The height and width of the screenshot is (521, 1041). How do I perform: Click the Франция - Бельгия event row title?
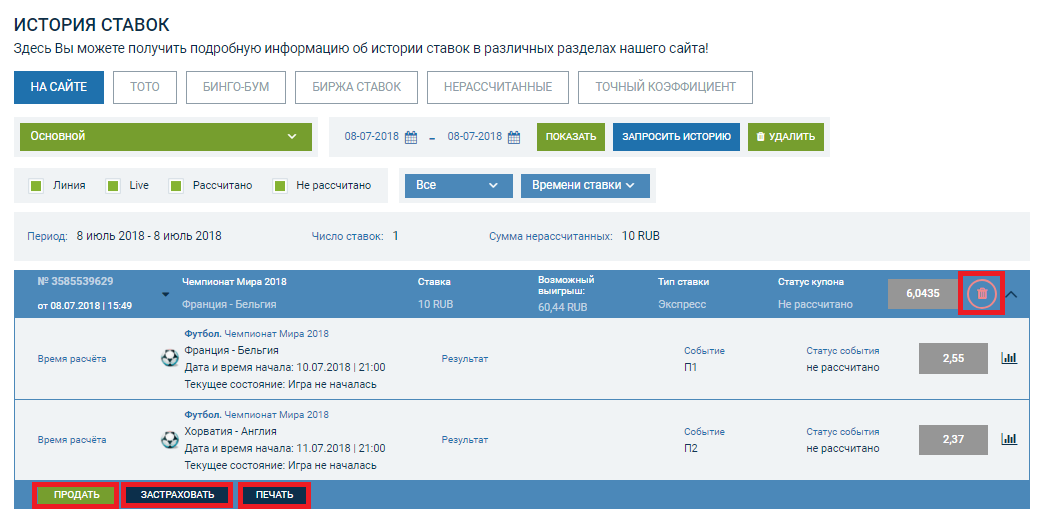(231, 350)
